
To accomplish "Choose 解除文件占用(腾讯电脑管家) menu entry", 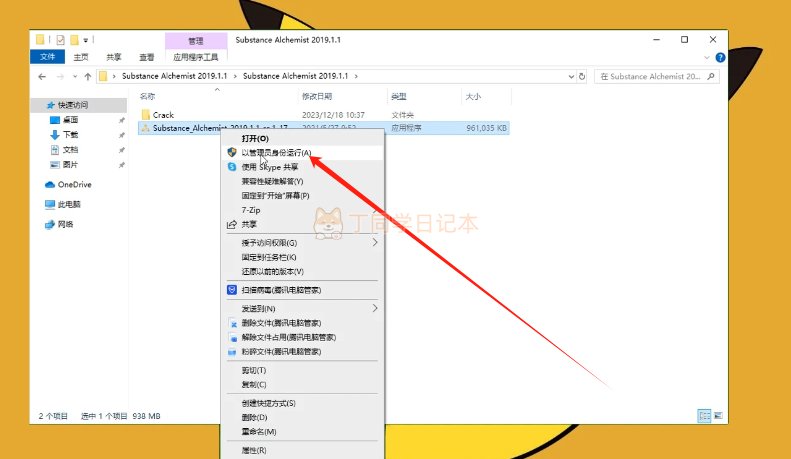I will tap(303, 337).
